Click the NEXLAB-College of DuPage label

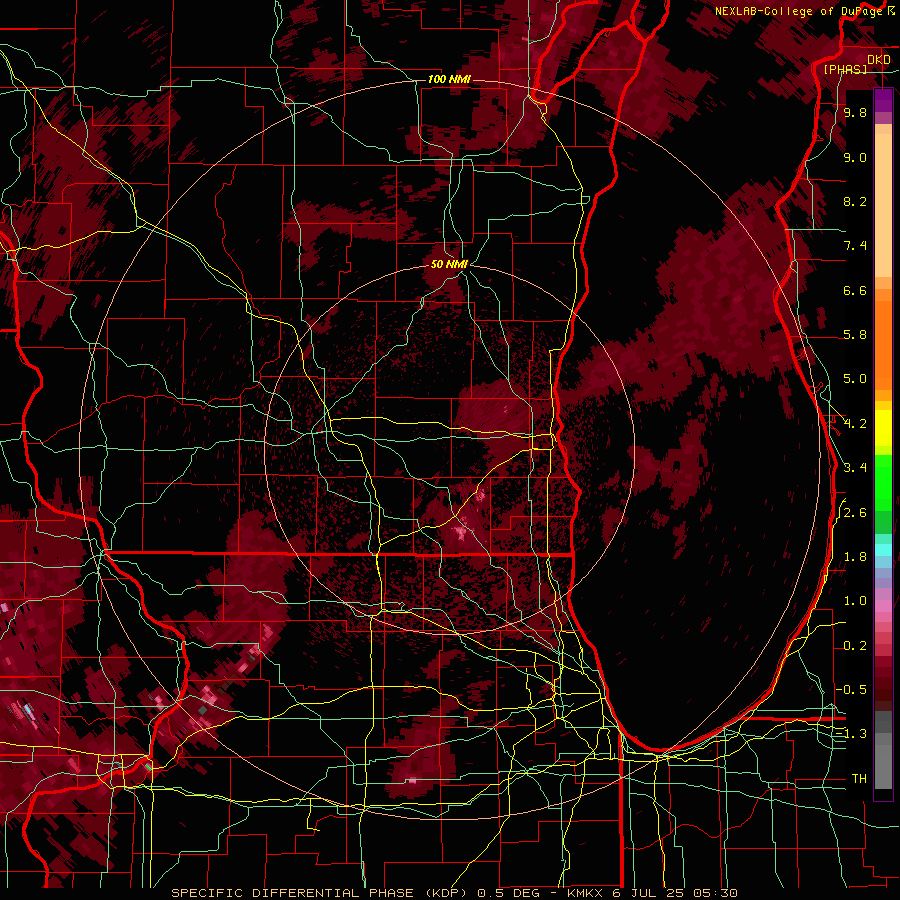pos(798,11)
